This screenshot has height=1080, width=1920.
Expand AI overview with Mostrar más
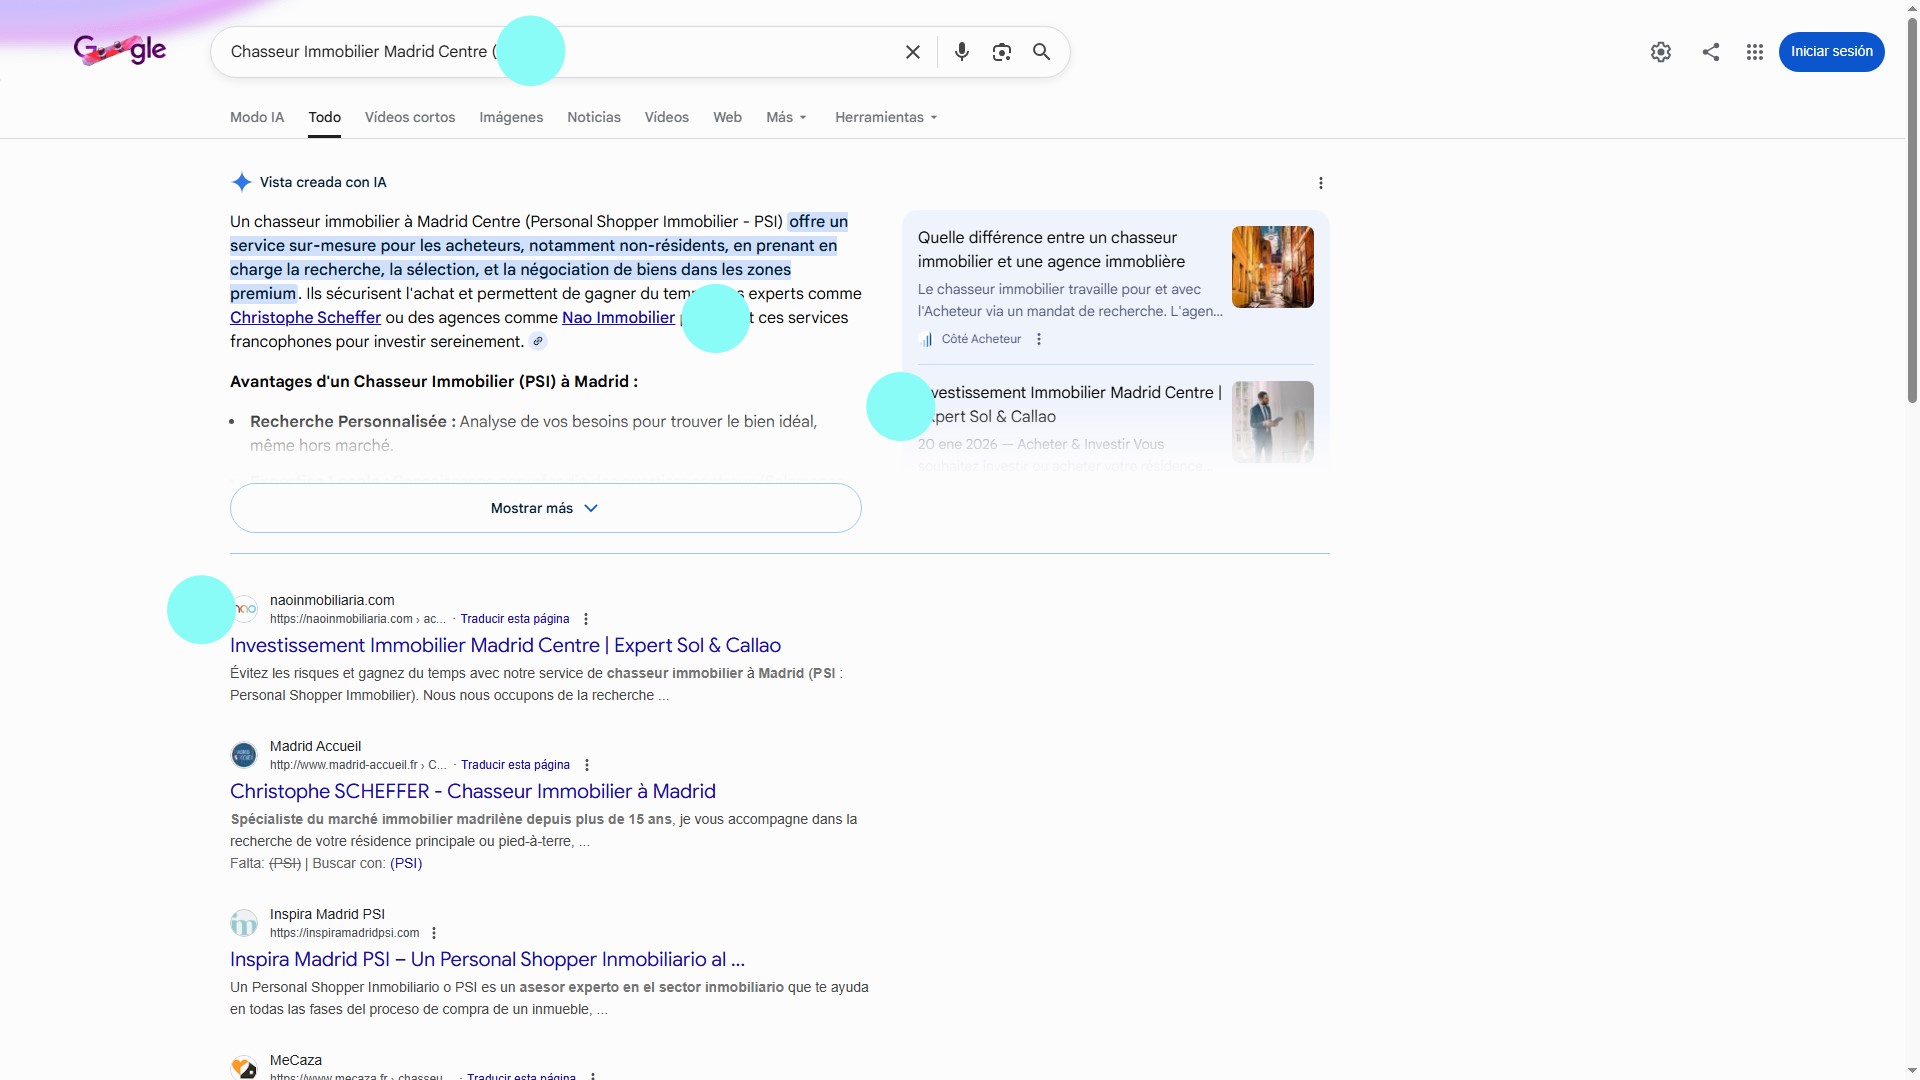[545, 508]
